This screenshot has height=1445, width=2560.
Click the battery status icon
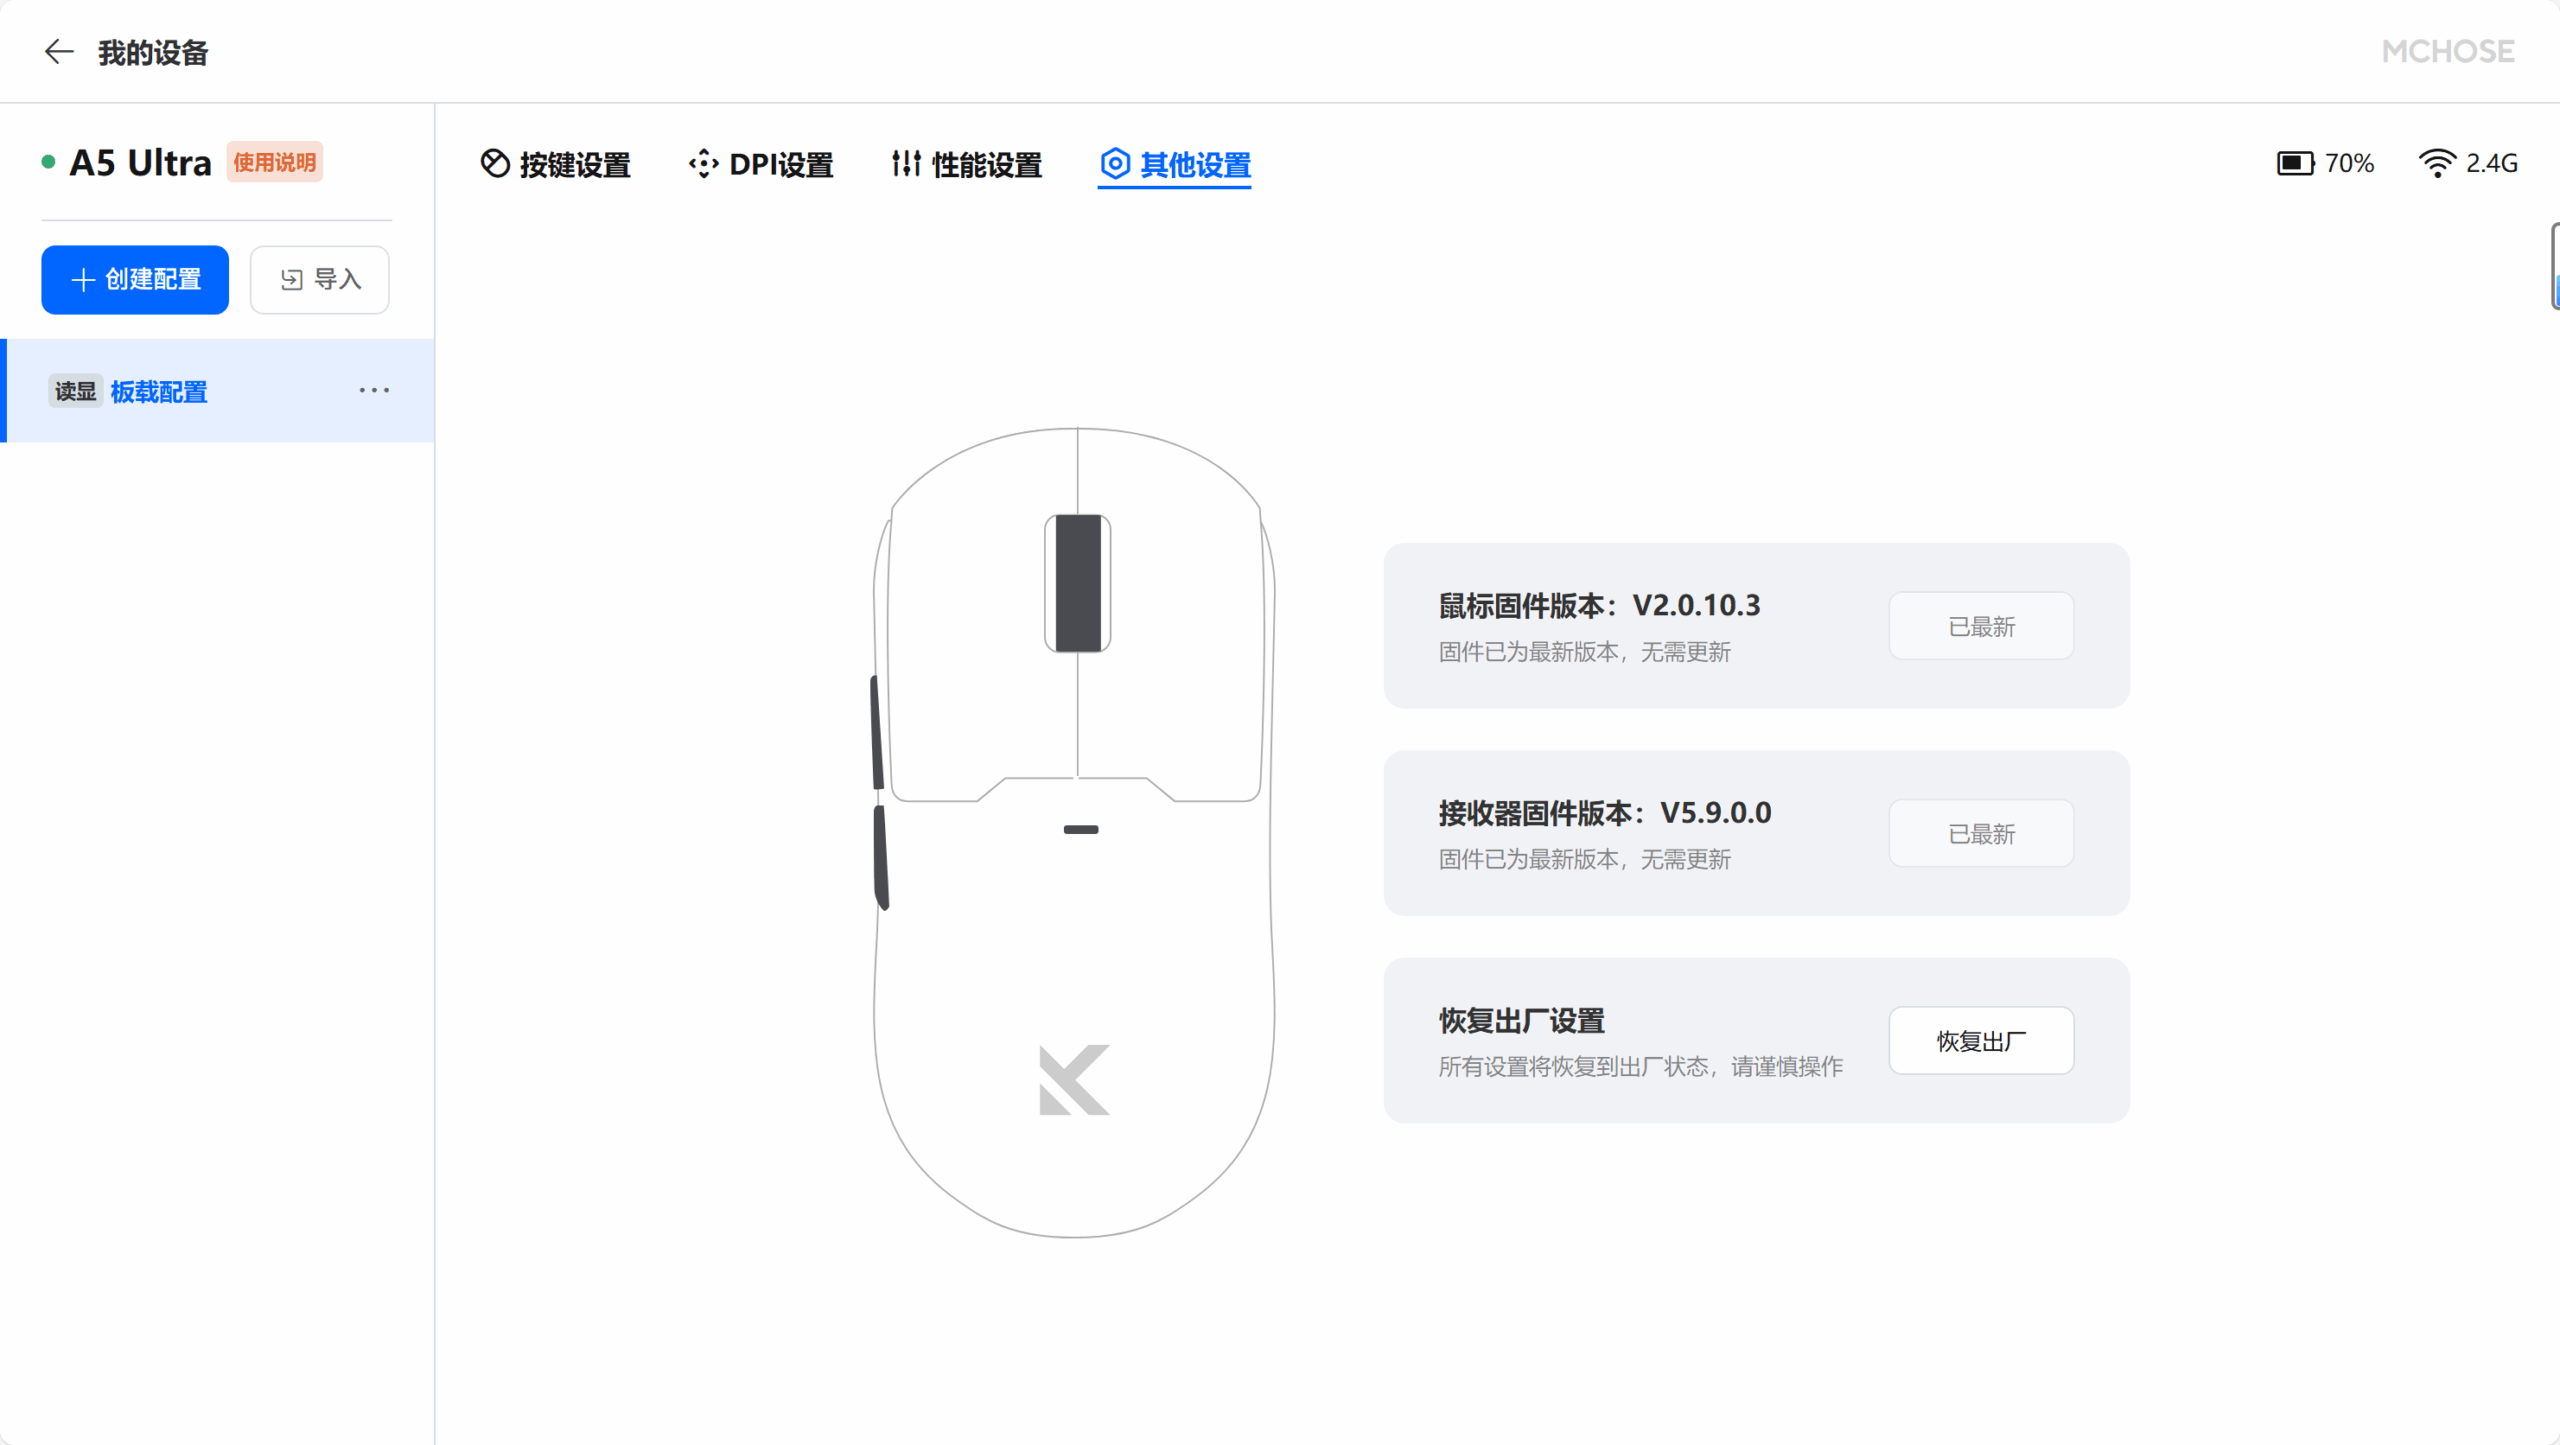tap(2295, 163)
